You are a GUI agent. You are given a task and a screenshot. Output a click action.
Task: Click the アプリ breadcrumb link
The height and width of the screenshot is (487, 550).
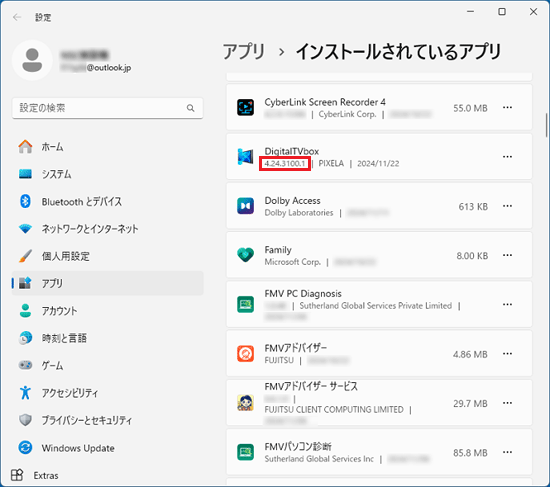tap(243, 52)
